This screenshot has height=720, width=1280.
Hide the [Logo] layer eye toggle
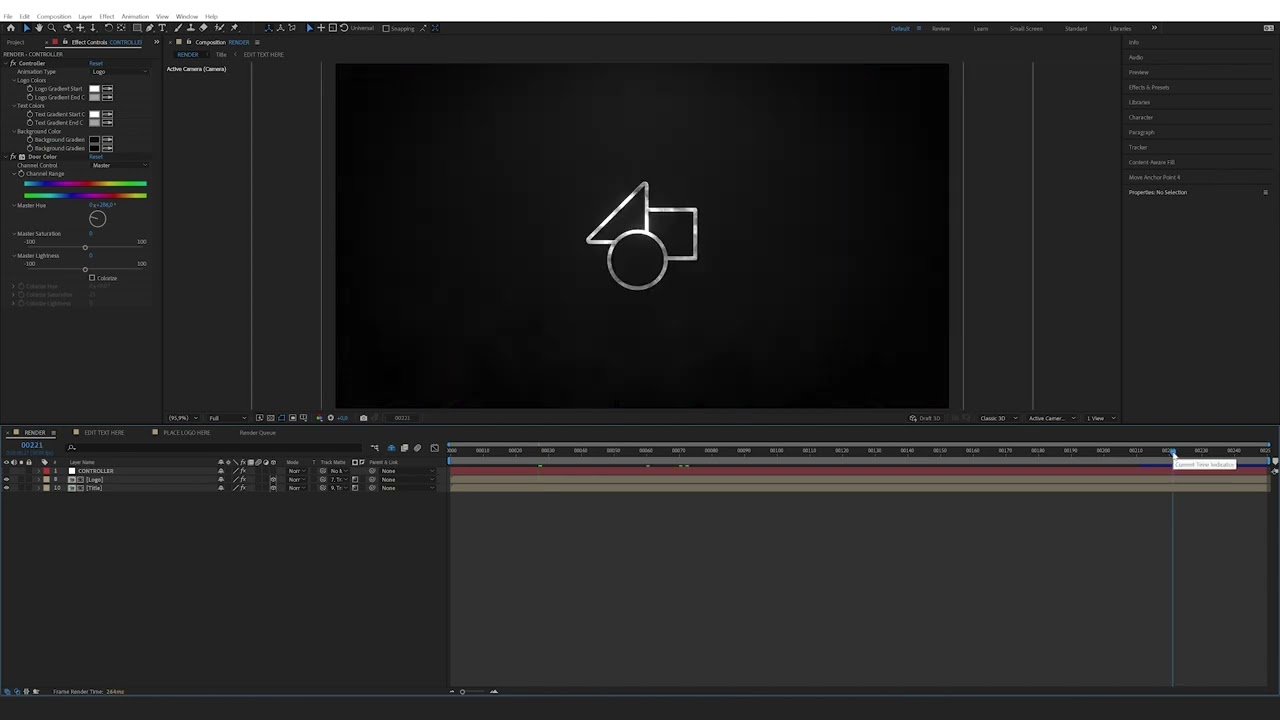pos(6,480)
